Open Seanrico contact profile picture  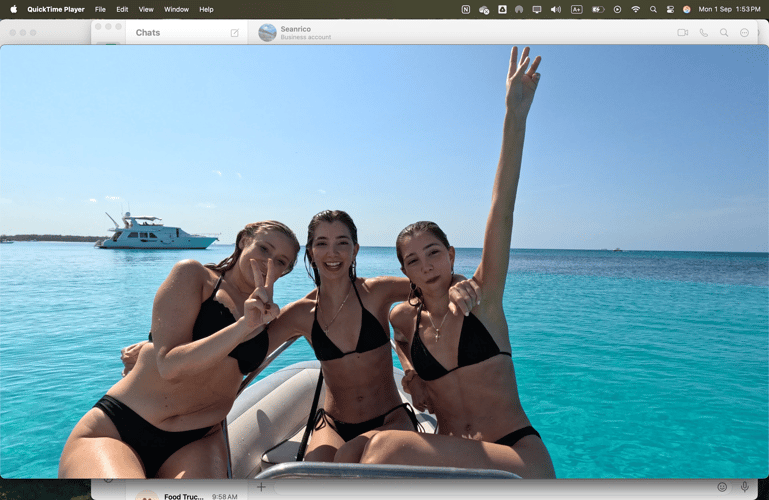click(x=267, y=32)
